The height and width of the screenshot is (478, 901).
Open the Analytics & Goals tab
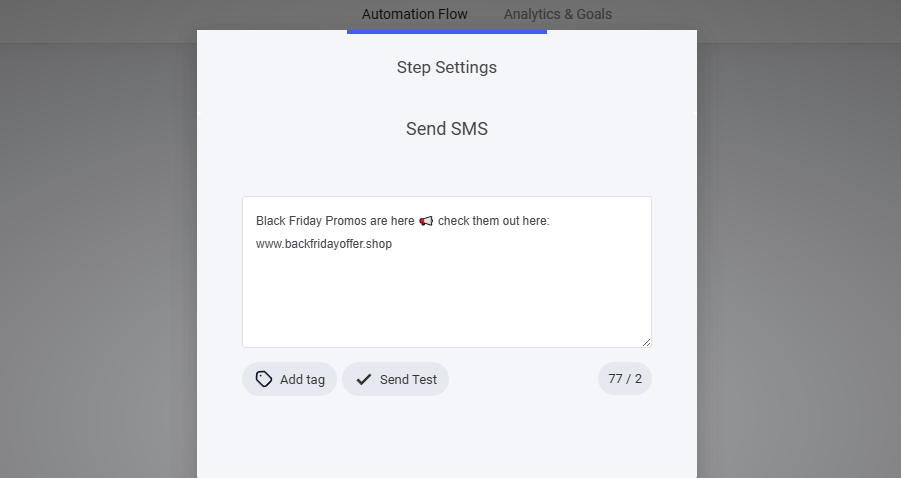pos(557,14)
